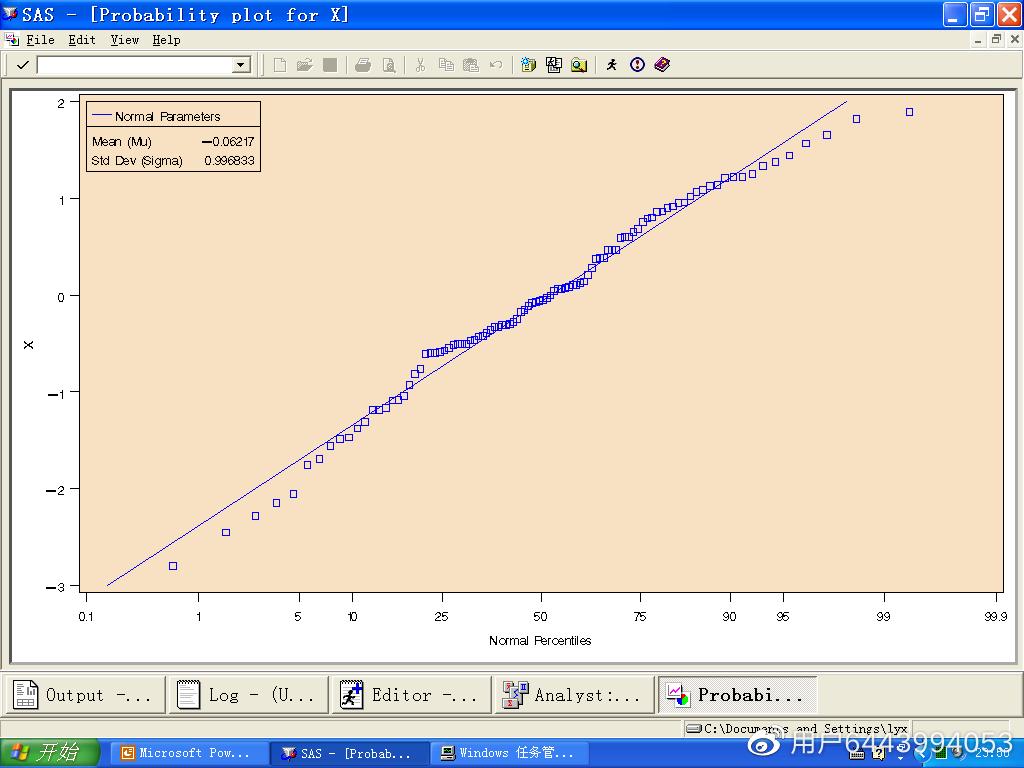Screen dimensions: 1024x768
Task: Open the File menu
Action: pyautogui.click(x=40, y=40)
